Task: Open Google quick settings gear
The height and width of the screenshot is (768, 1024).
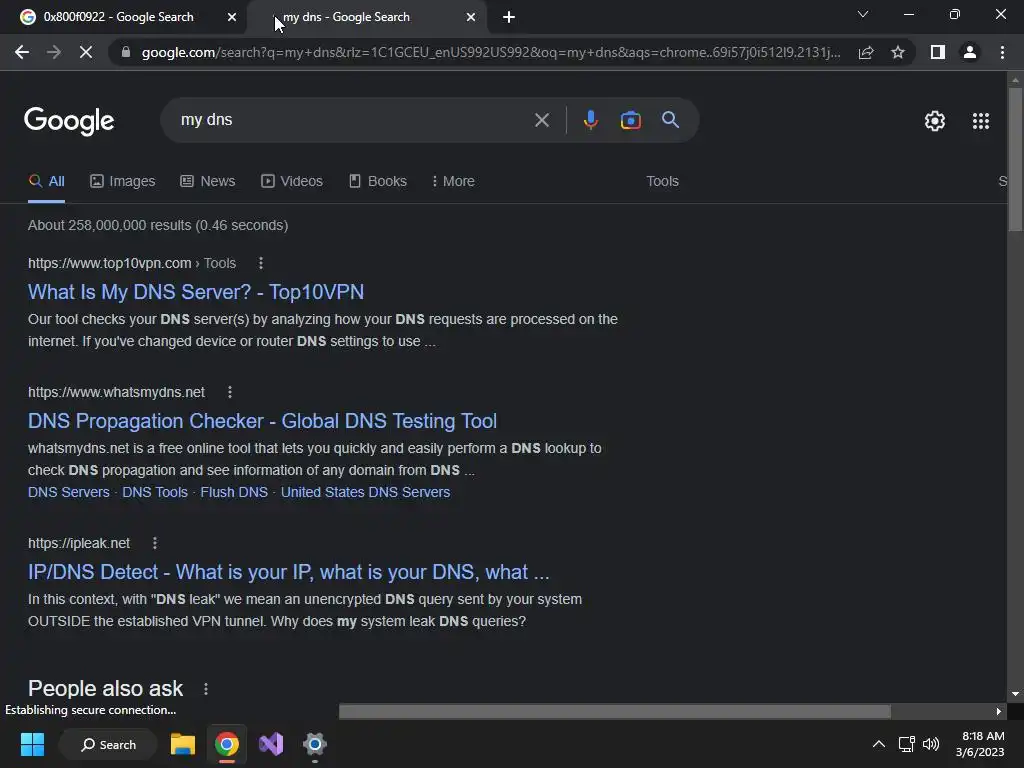Action: [x=935, y=121]
